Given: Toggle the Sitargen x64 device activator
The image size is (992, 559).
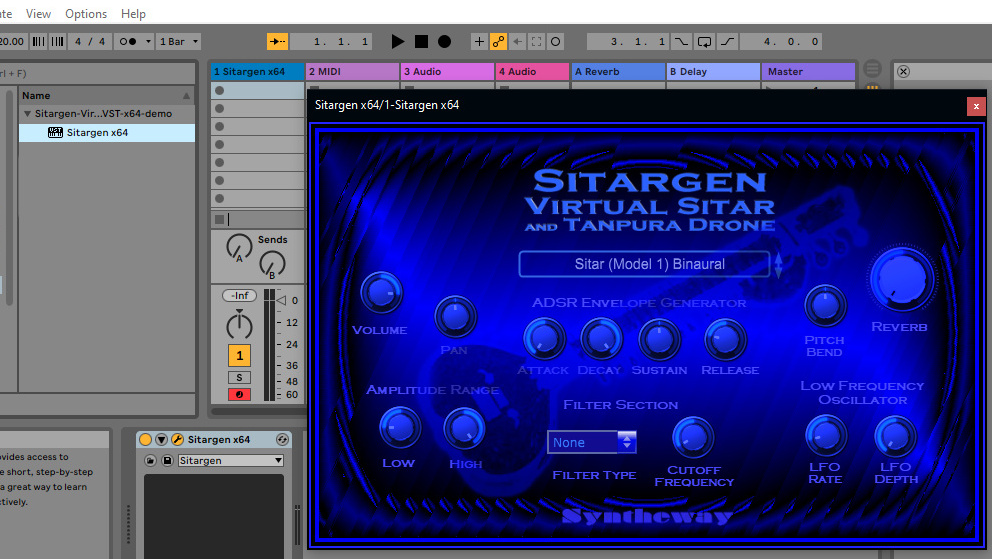Looking at the screenshot, I should click(x=146, y=439).
